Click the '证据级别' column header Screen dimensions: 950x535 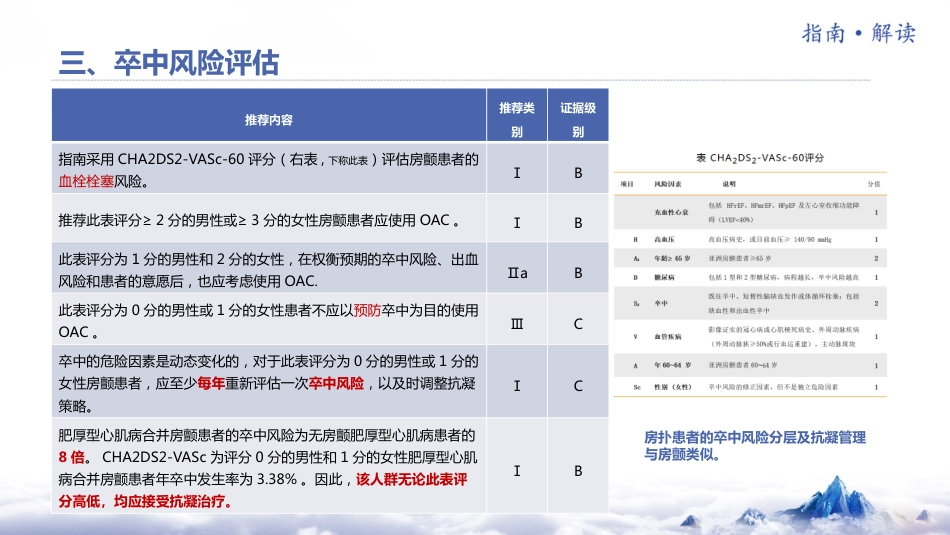(578, 119)
